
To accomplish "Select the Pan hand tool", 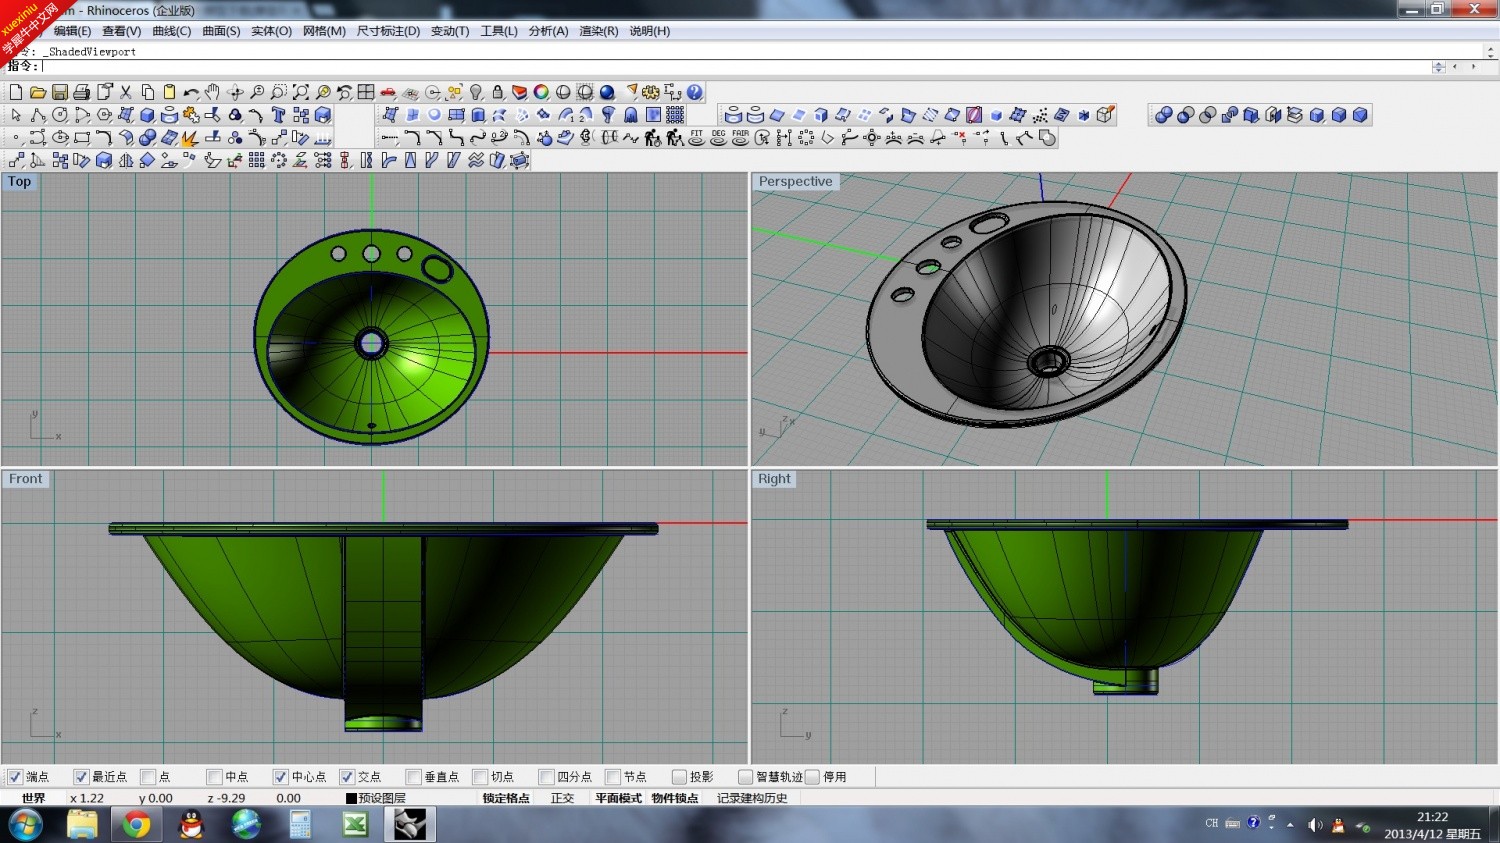I will pyautogui.click(x=212, y=92).
